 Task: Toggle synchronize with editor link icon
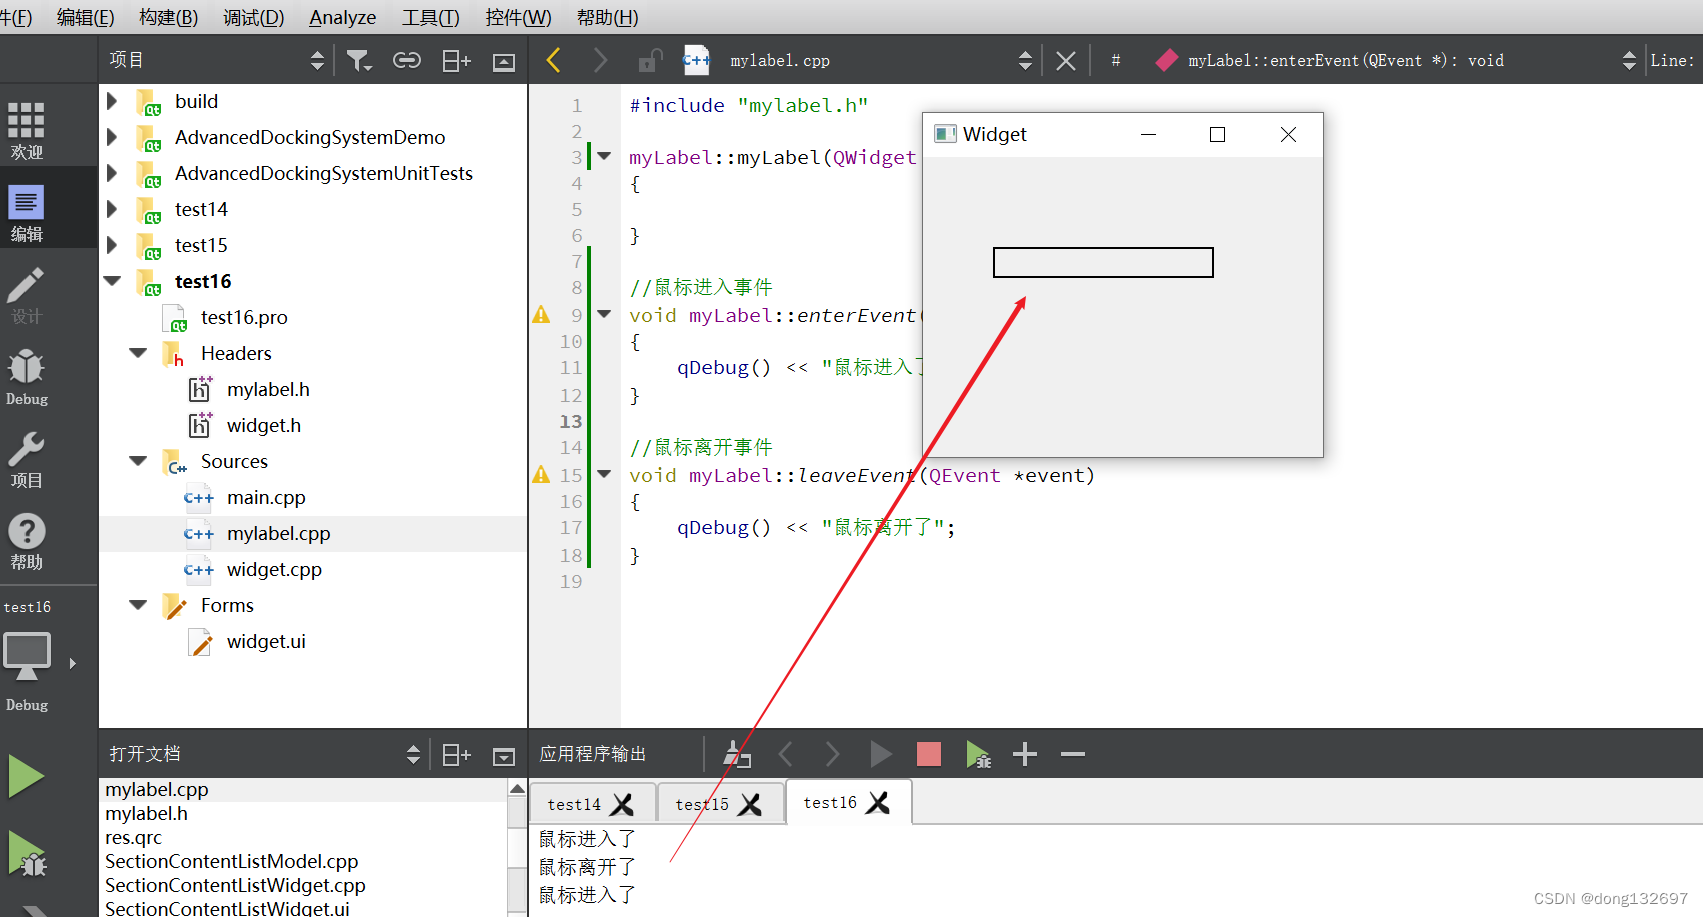click(407, 61)
